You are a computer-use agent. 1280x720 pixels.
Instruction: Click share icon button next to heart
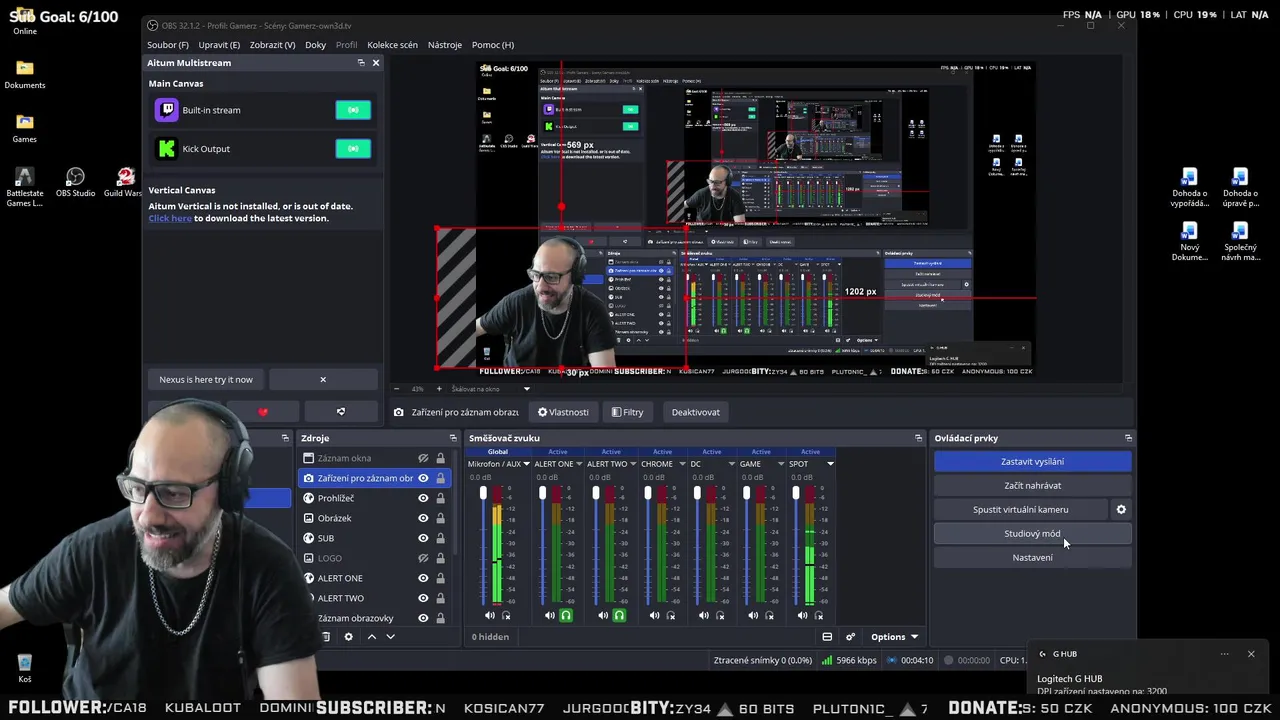pos(340,412)
